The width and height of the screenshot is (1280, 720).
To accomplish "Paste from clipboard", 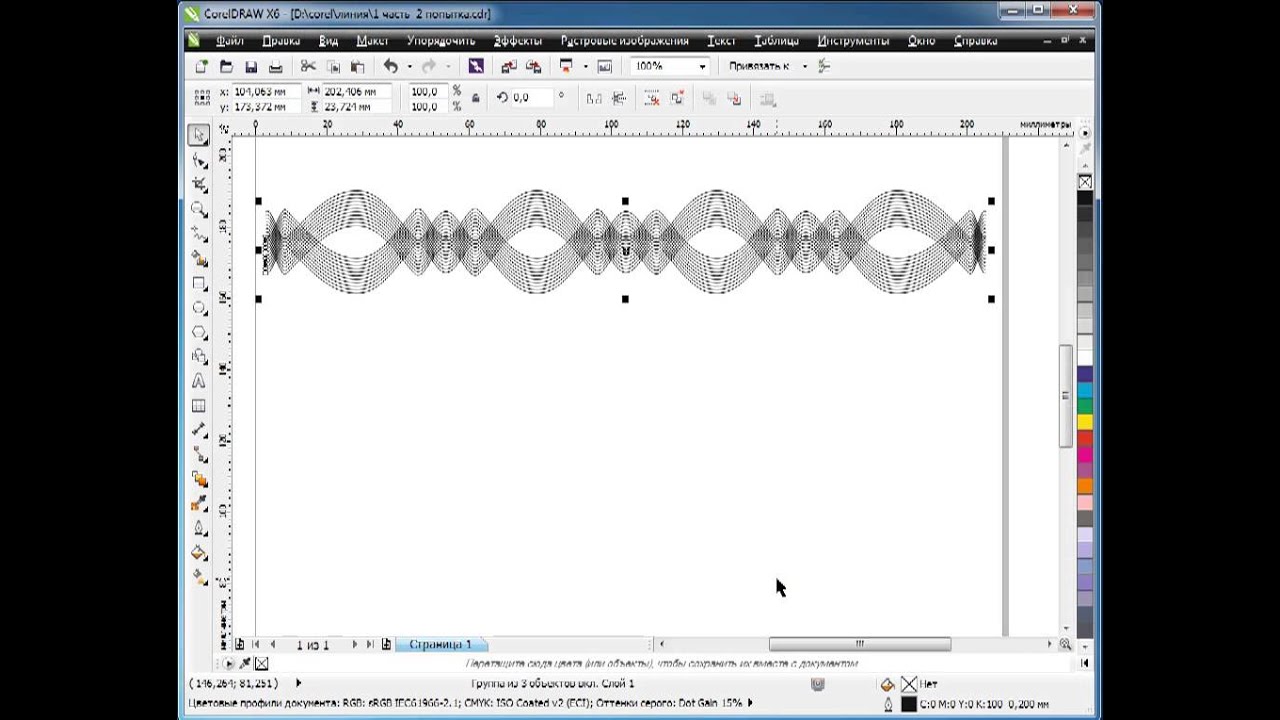I will [x=357, y=66].
